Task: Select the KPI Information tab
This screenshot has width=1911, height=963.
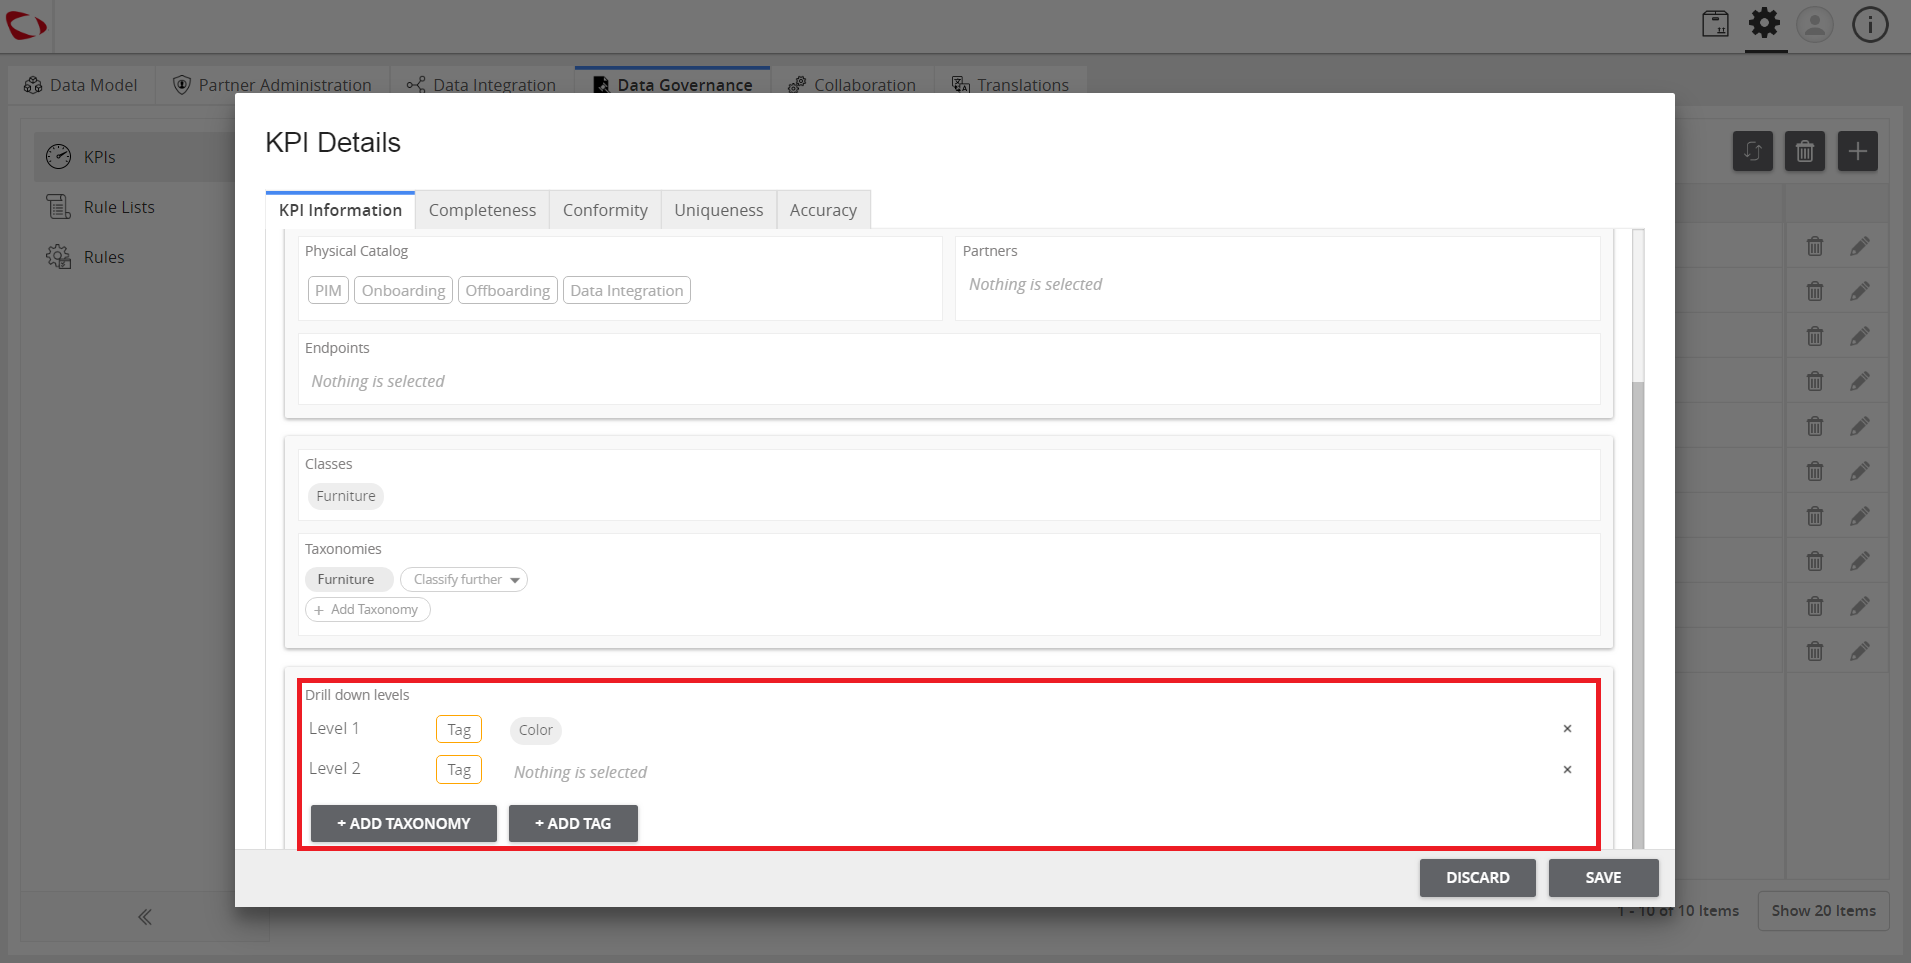Action: pyautogui.click(x=340, y=210)
